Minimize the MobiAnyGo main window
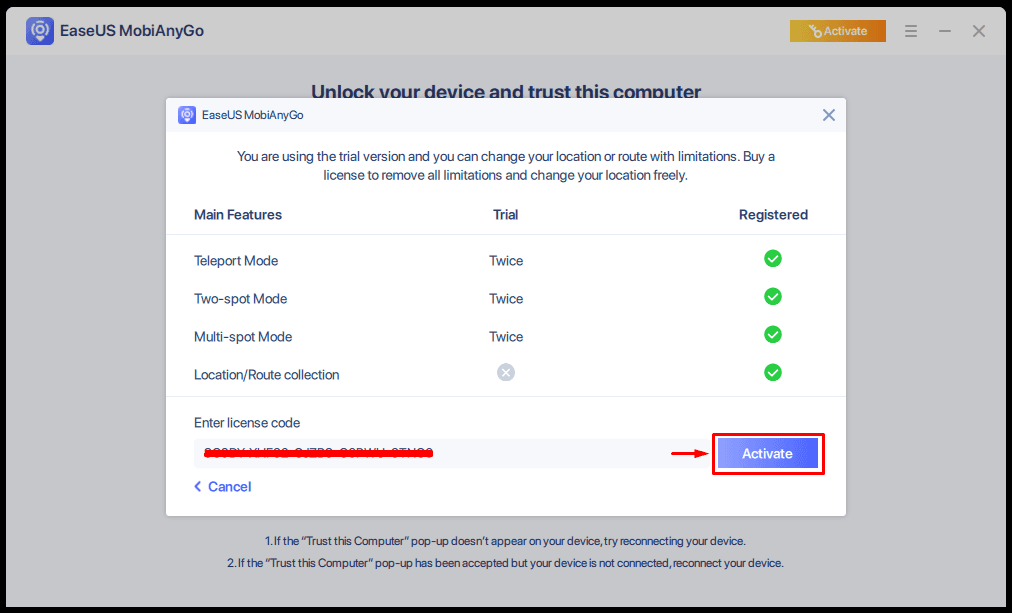The width and height of the screenshot is (1012, 613). pyautogui.click(x=945, y=31)
